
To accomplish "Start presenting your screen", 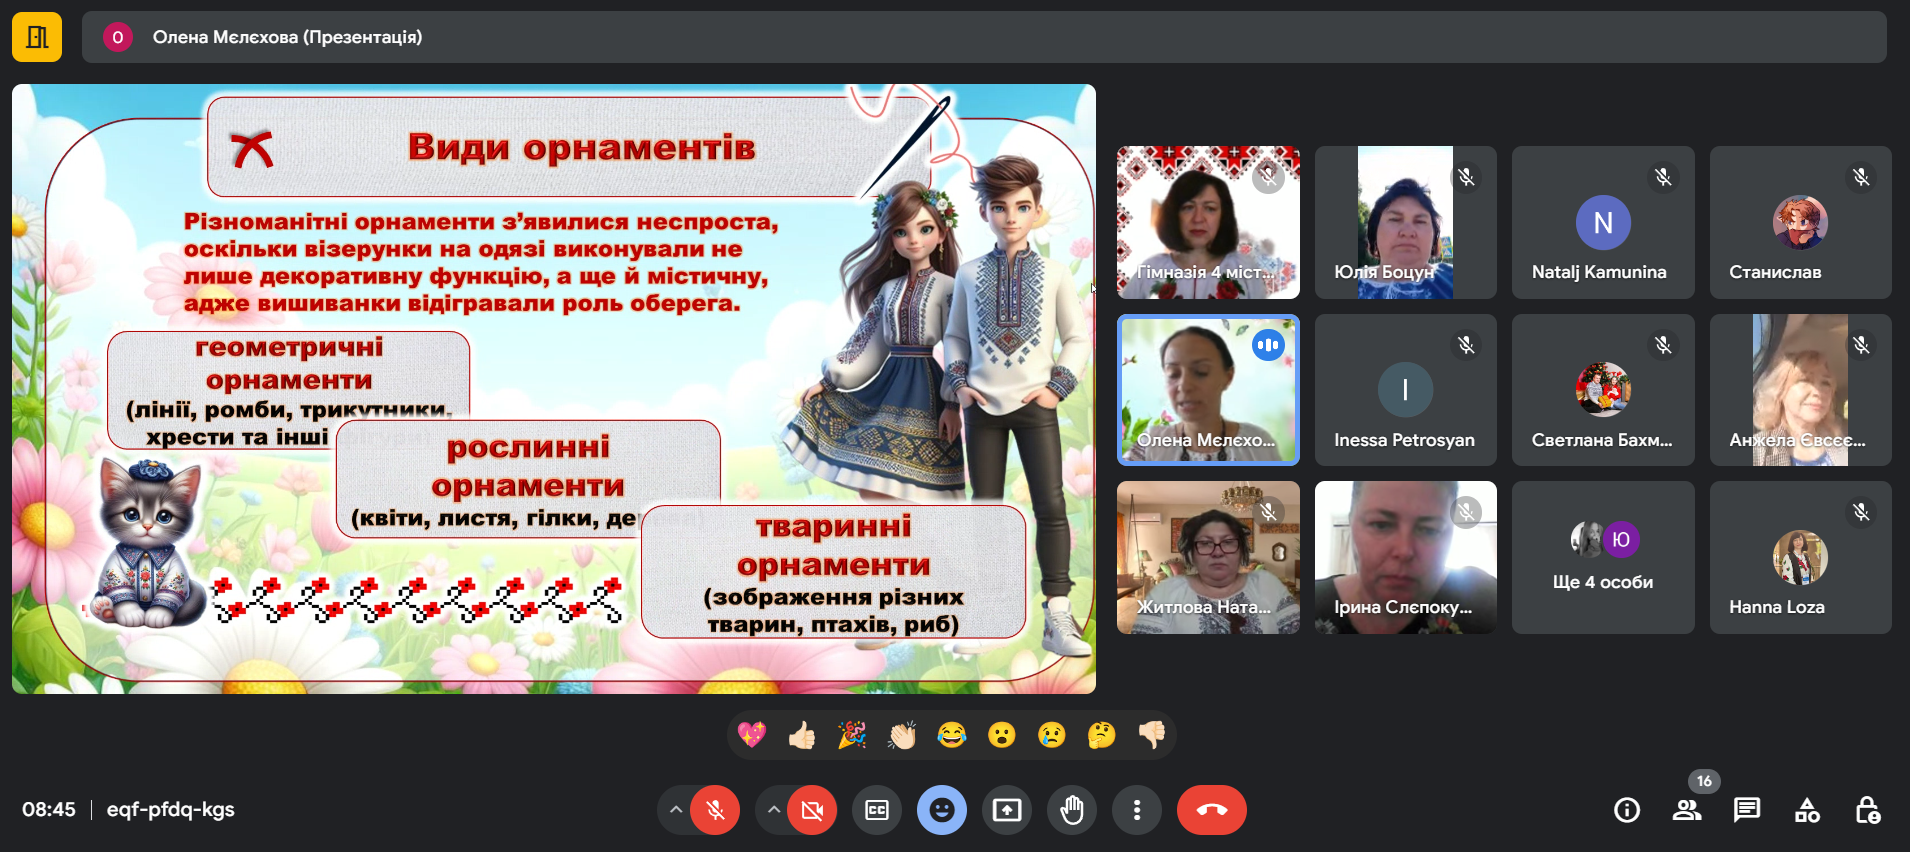I will 1007,810.
